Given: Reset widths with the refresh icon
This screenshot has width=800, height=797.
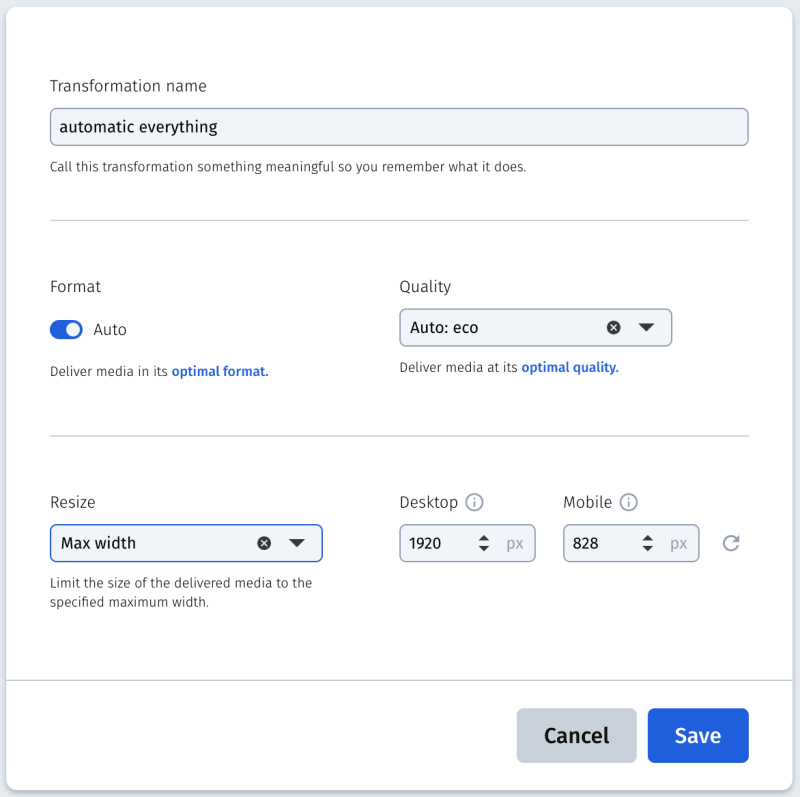Looking at the screenshot, I should click(731, 543).
